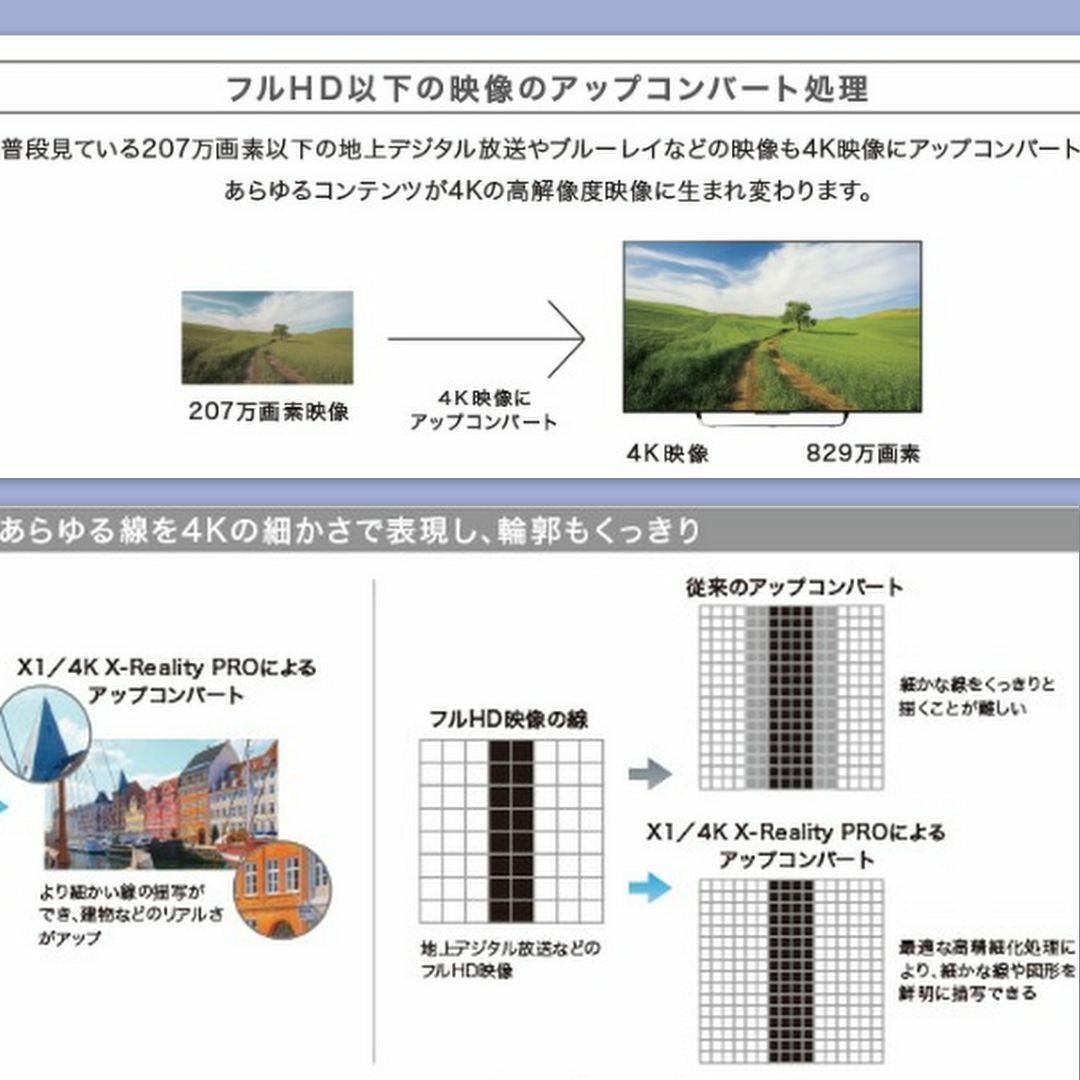The image size is (1080, 1080).
Task: Click the long thin arrow between the landscape images
Action: pos(486,339)
